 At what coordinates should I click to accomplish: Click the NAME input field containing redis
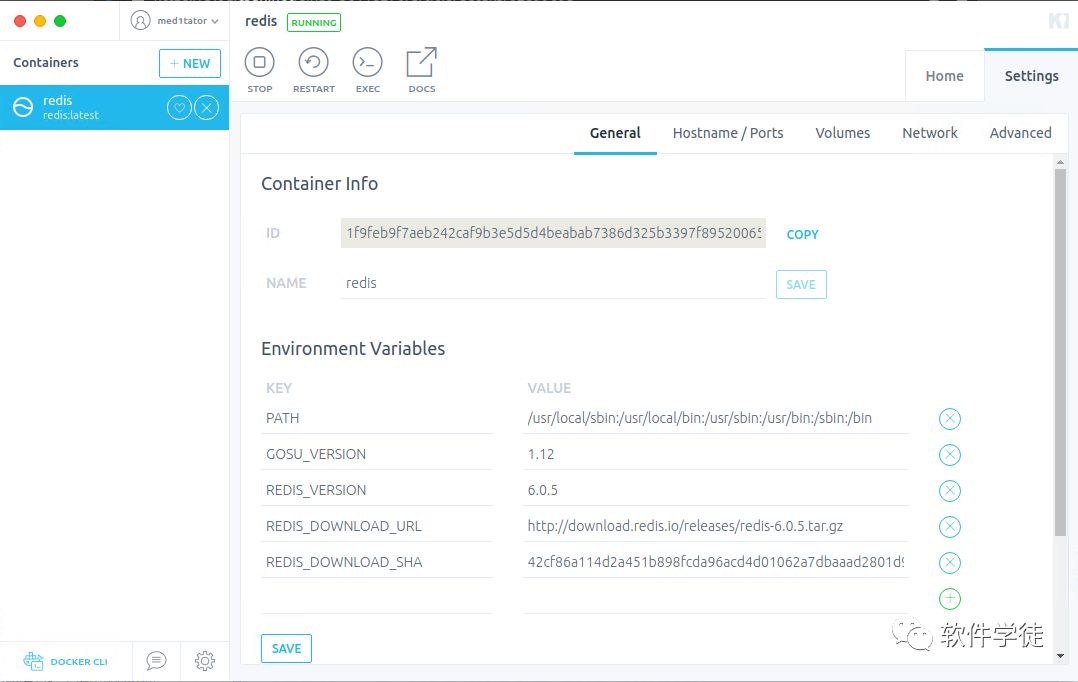553,283
